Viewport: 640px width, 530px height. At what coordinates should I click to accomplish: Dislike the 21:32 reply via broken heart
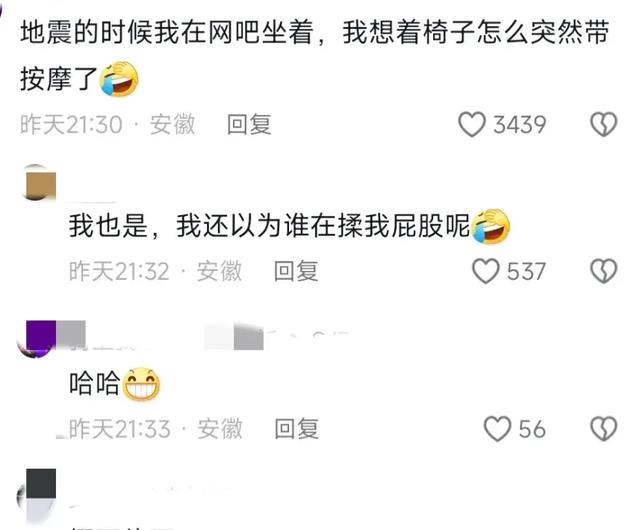click(604, 272)
